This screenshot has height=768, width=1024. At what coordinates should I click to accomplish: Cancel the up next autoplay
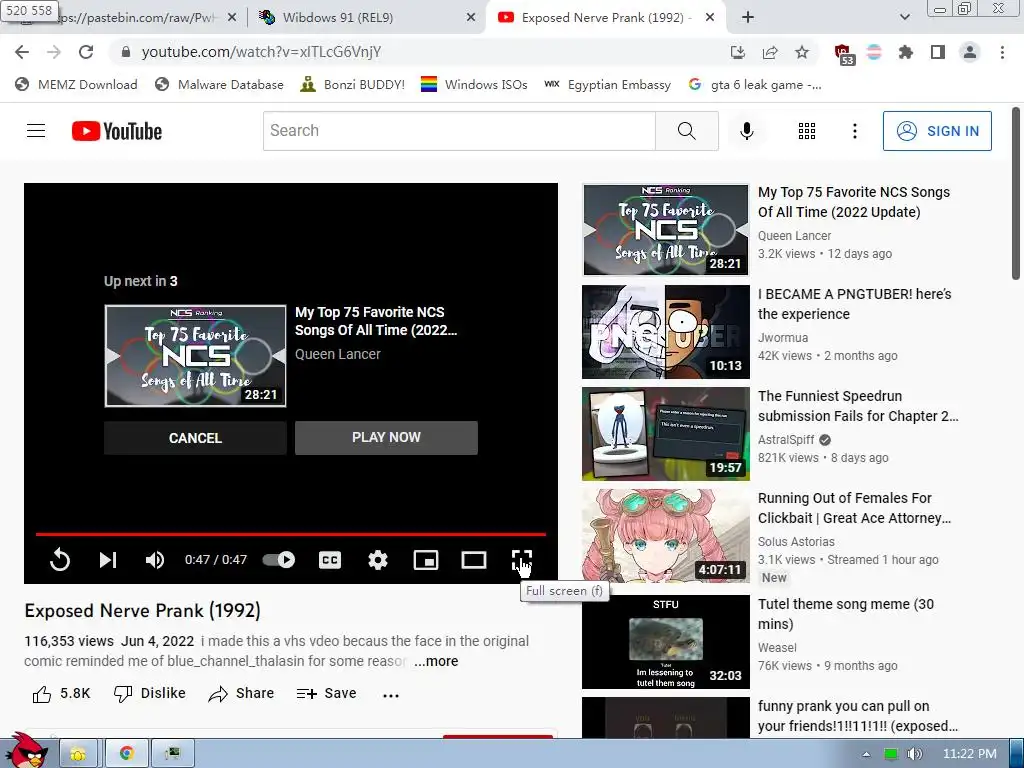[195, 438]
